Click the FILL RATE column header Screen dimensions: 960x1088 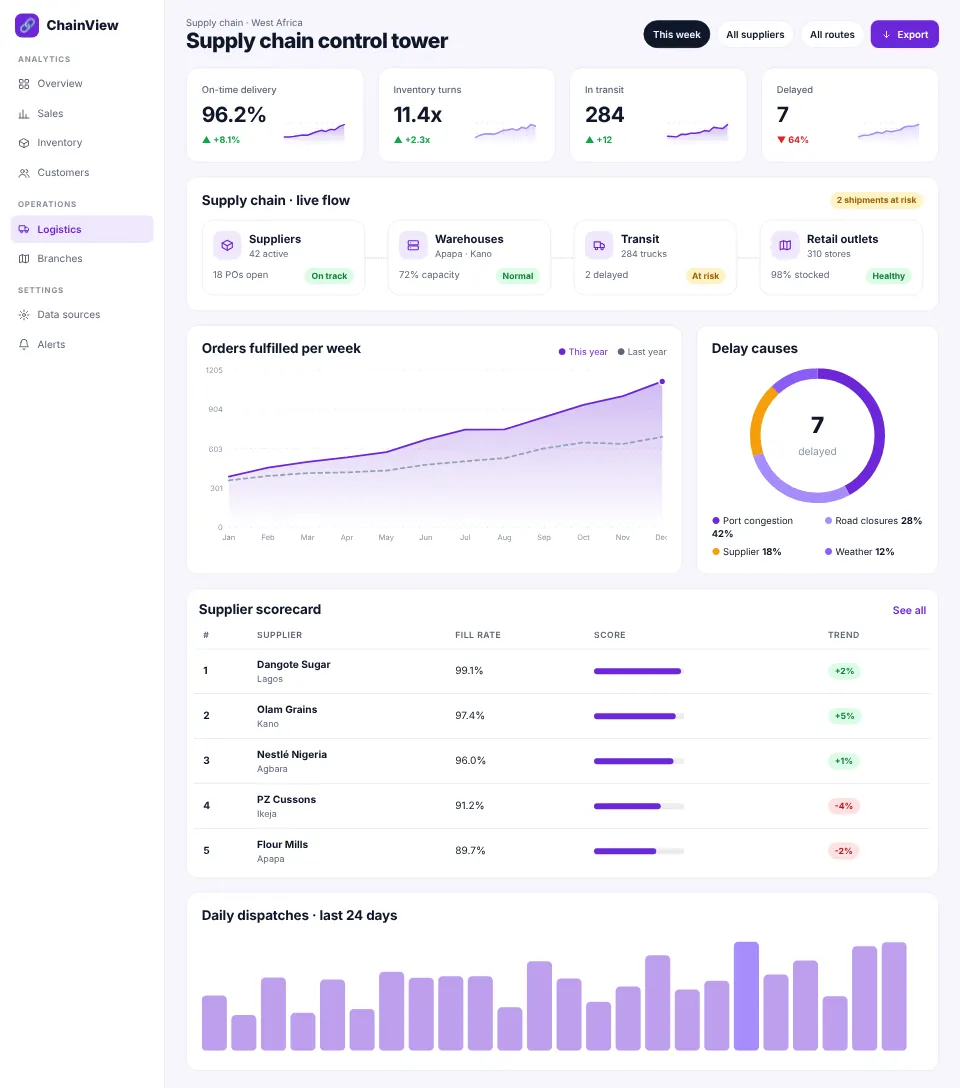[478, 636]
